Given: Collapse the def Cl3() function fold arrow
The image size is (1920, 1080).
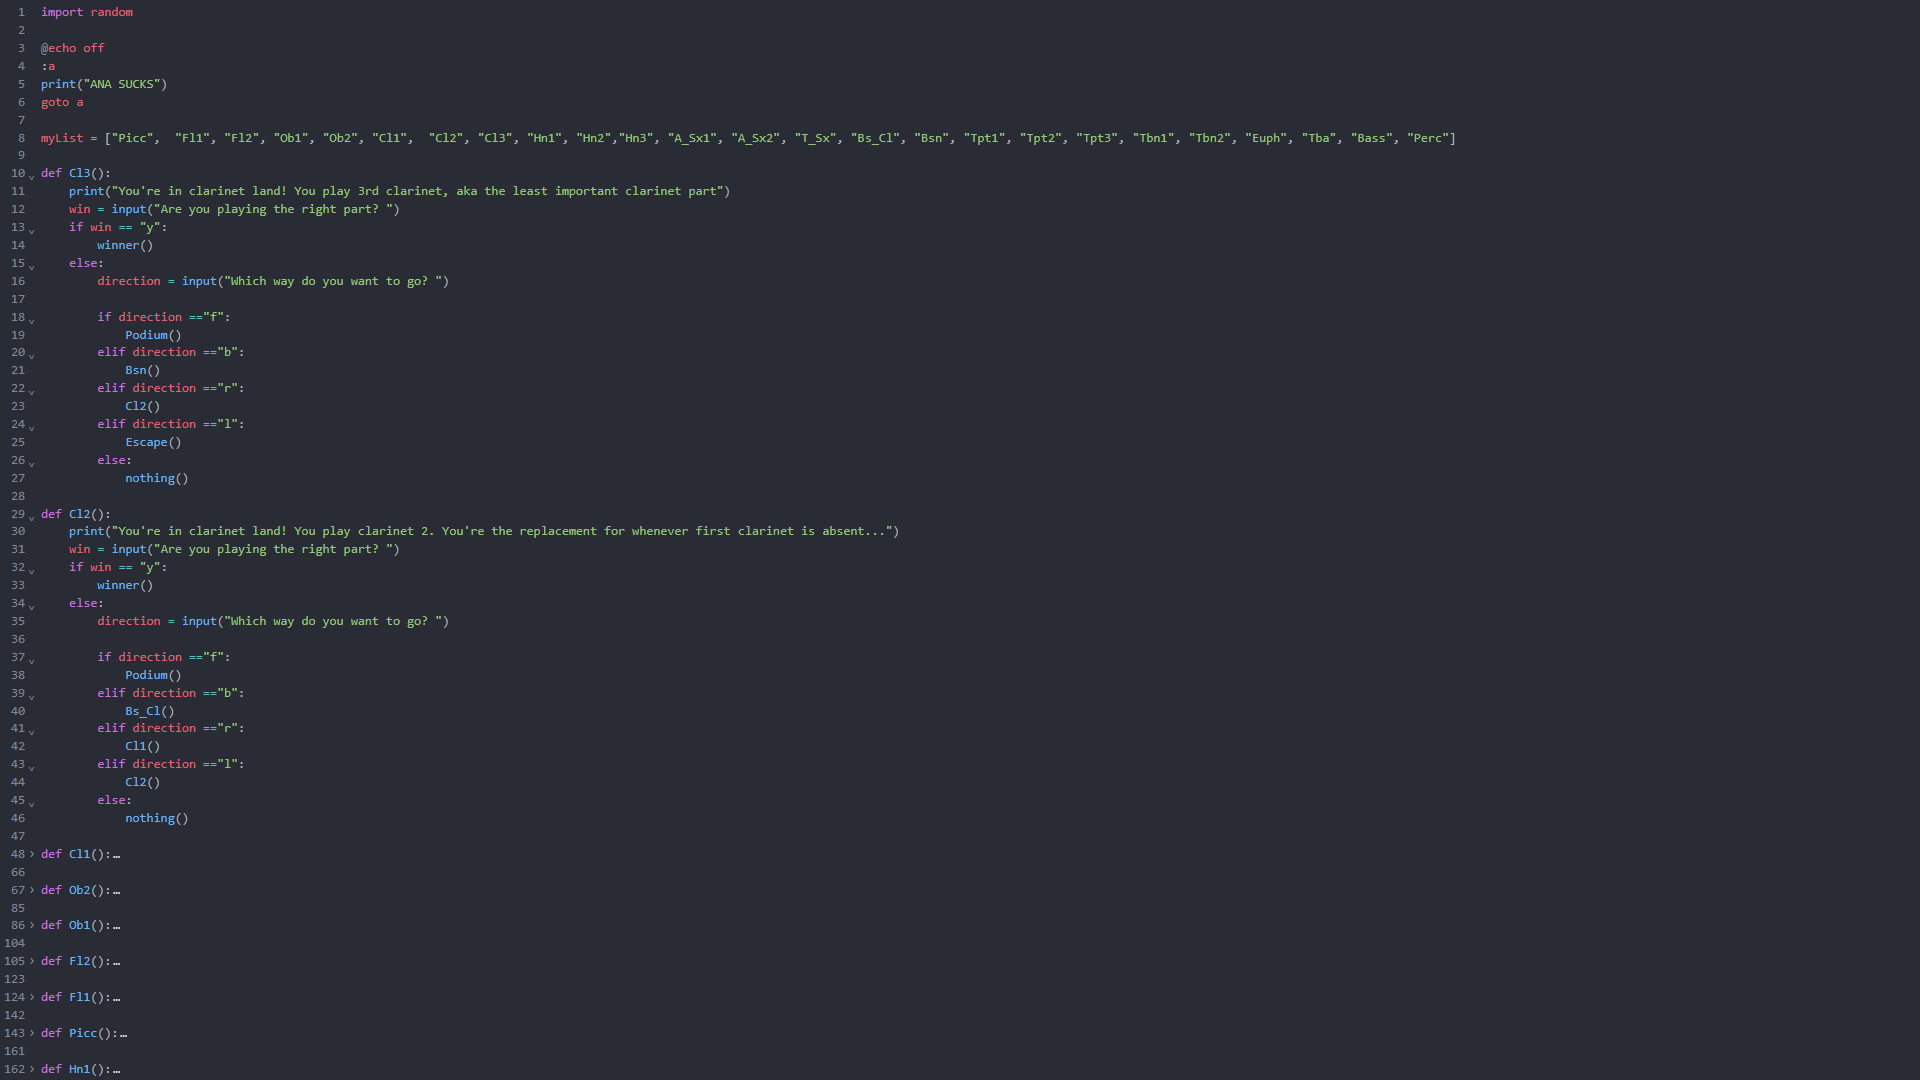Looking at the screenshot, I should (32, 175).
